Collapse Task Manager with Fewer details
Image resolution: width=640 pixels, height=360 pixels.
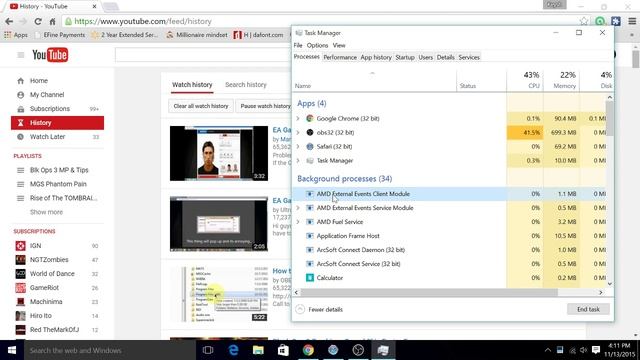[319, 309]
